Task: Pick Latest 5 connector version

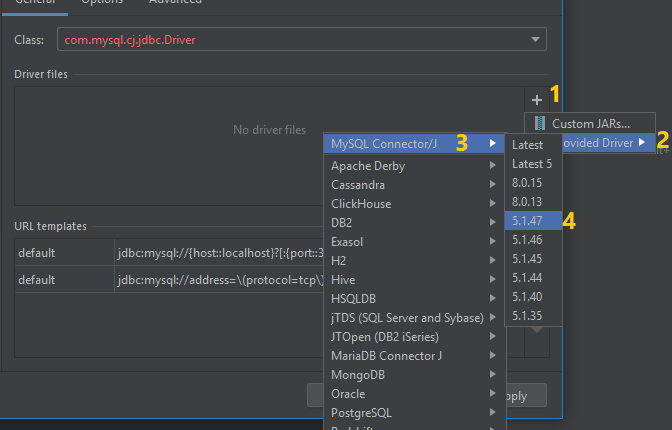Action: [533, 164]
